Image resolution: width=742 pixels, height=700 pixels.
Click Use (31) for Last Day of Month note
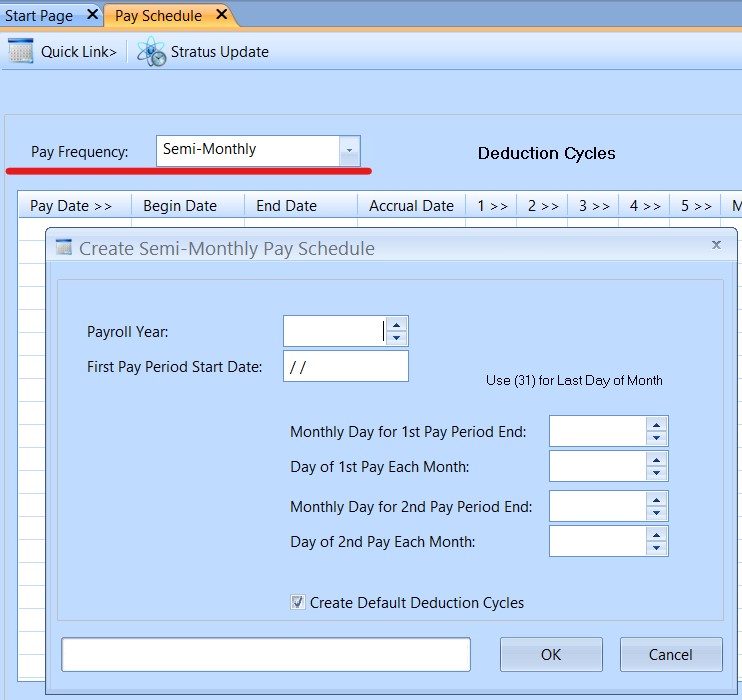point(574,381)
